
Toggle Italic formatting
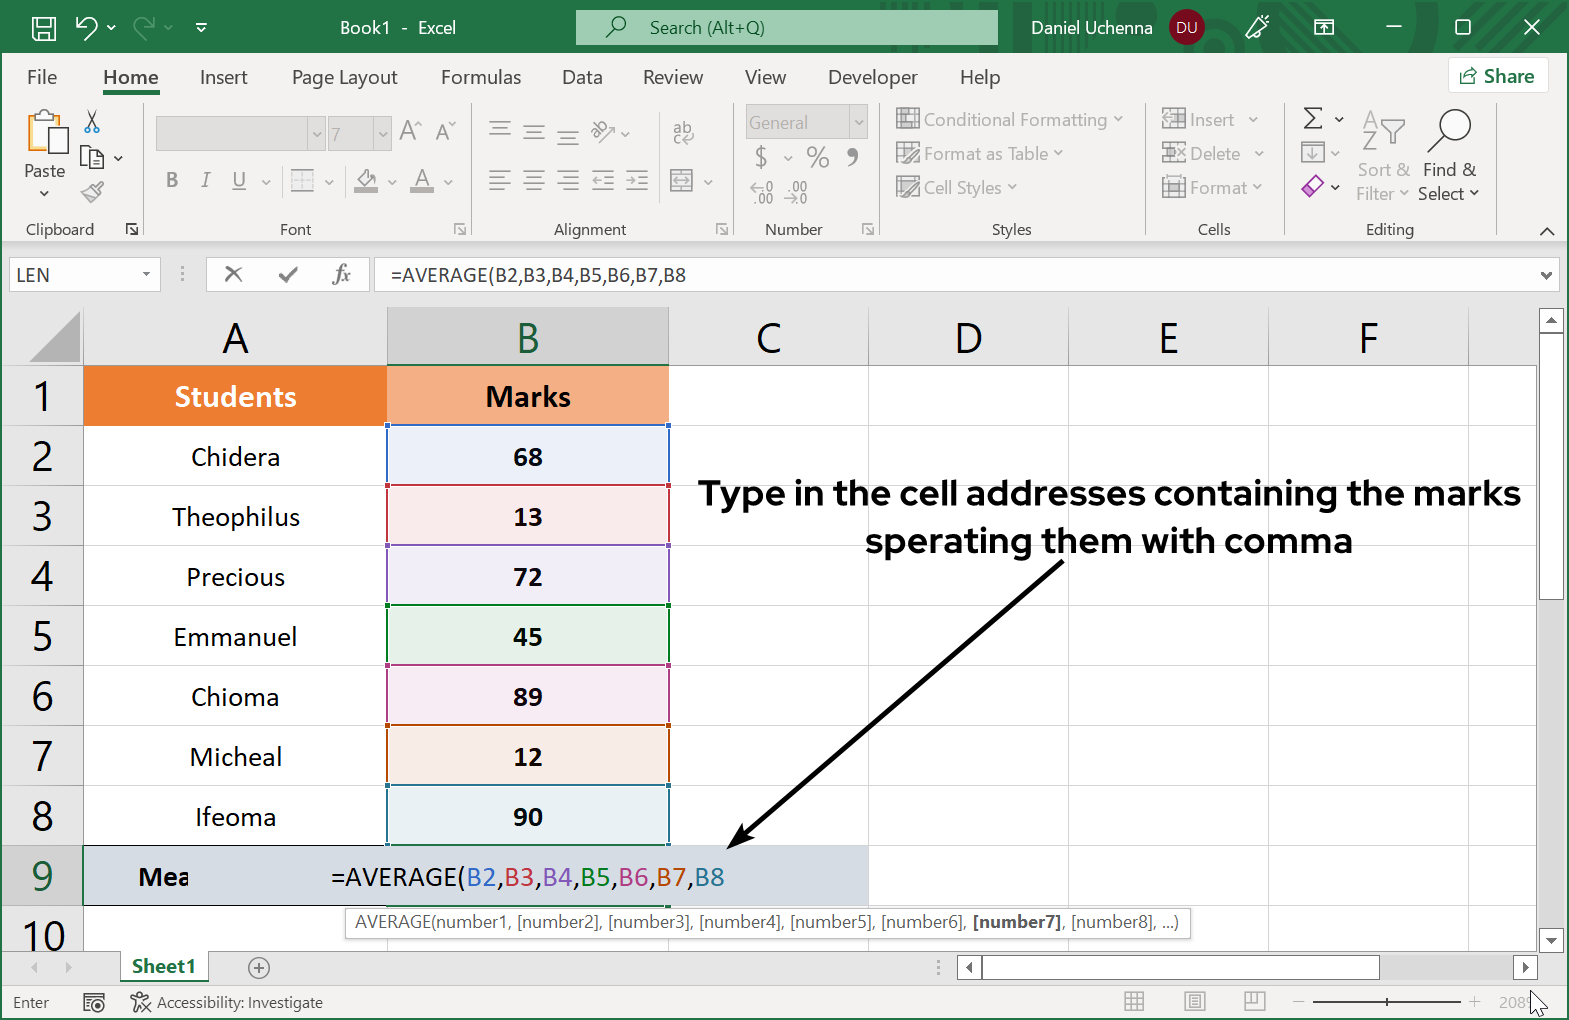[x=205, y=180]
